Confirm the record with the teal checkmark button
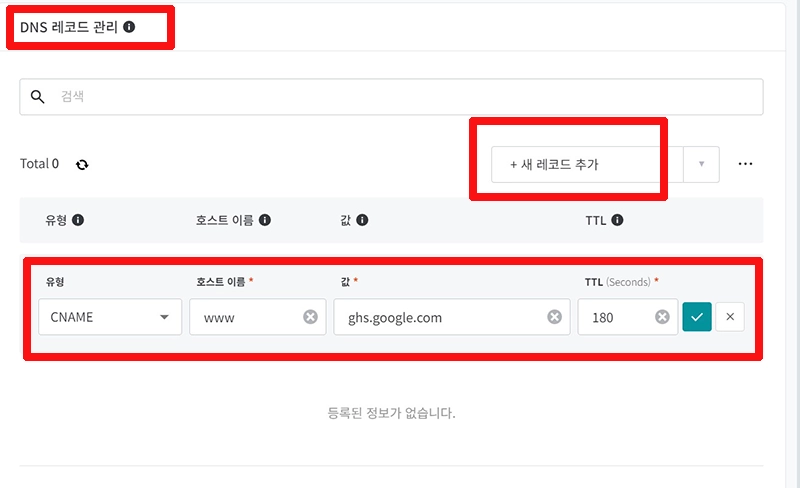The width and height of the screenshot is (800, 488). [x=697, y=317]
